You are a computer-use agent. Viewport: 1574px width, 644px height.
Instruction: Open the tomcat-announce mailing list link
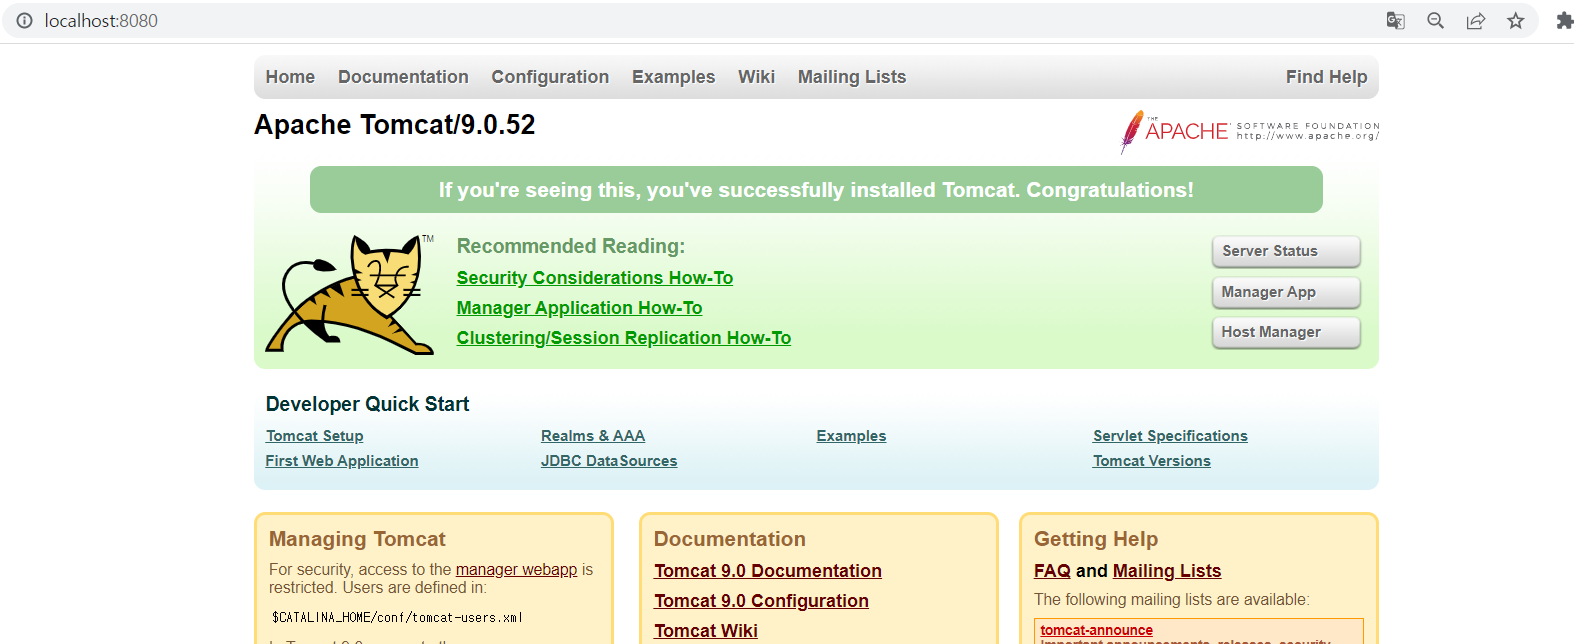1096,630
